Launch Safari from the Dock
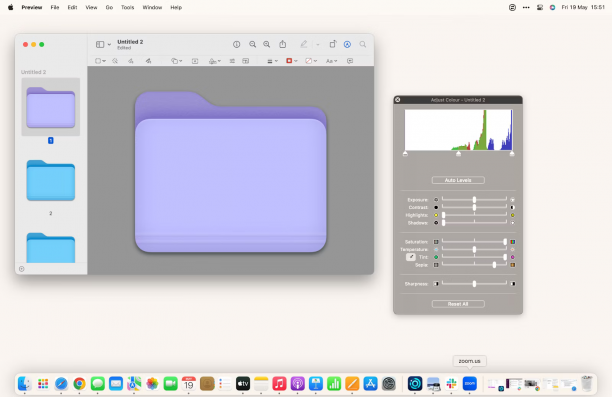Image resolution: width=612 pixels, height=397 pixels. pyautogui.click(x=61, y=384)
